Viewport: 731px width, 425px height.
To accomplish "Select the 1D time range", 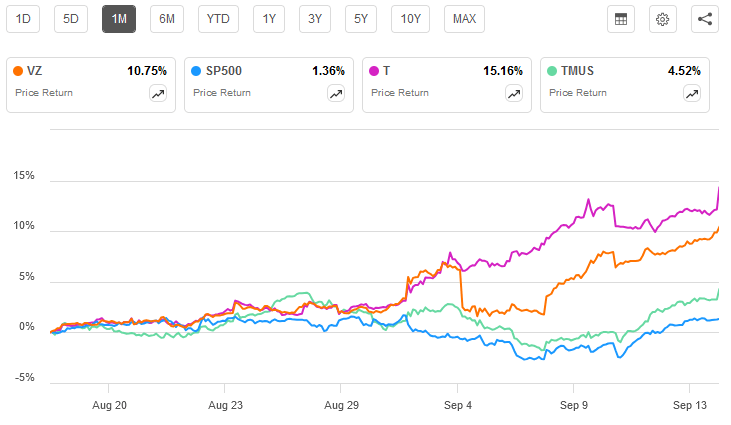I will click(x=23, y=19).
